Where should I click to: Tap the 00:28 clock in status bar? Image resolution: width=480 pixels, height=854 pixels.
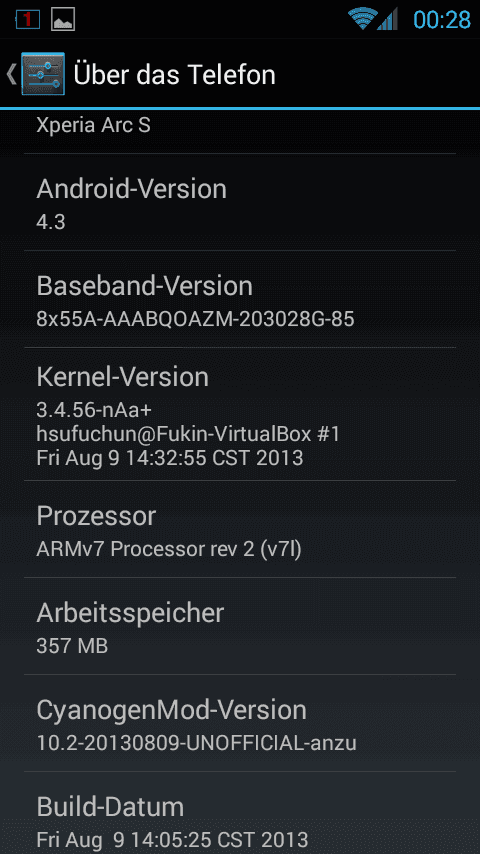[441, 20]
